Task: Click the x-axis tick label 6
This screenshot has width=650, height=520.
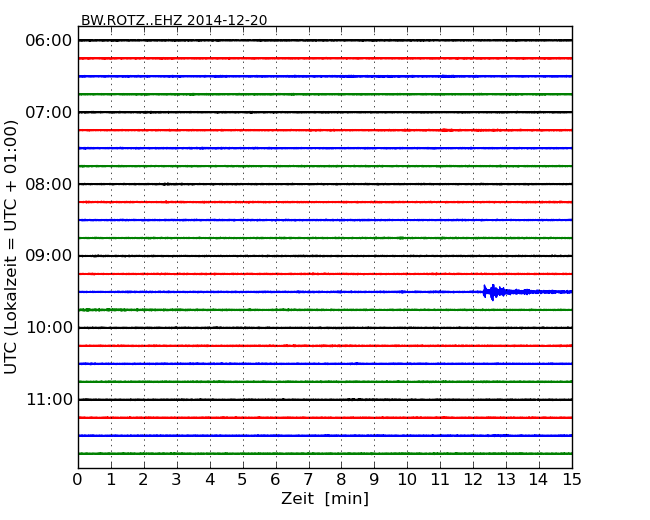Action: click(276, 479)
